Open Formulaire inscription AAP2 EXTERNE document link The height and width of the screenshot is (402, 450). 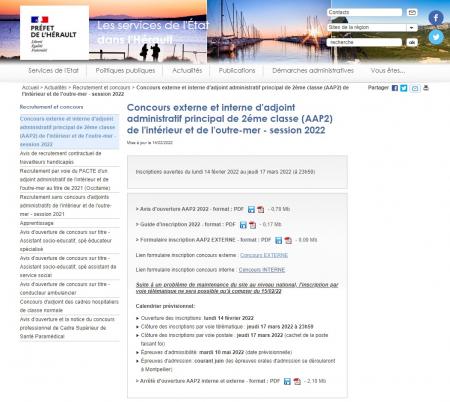tap(203, 240)
